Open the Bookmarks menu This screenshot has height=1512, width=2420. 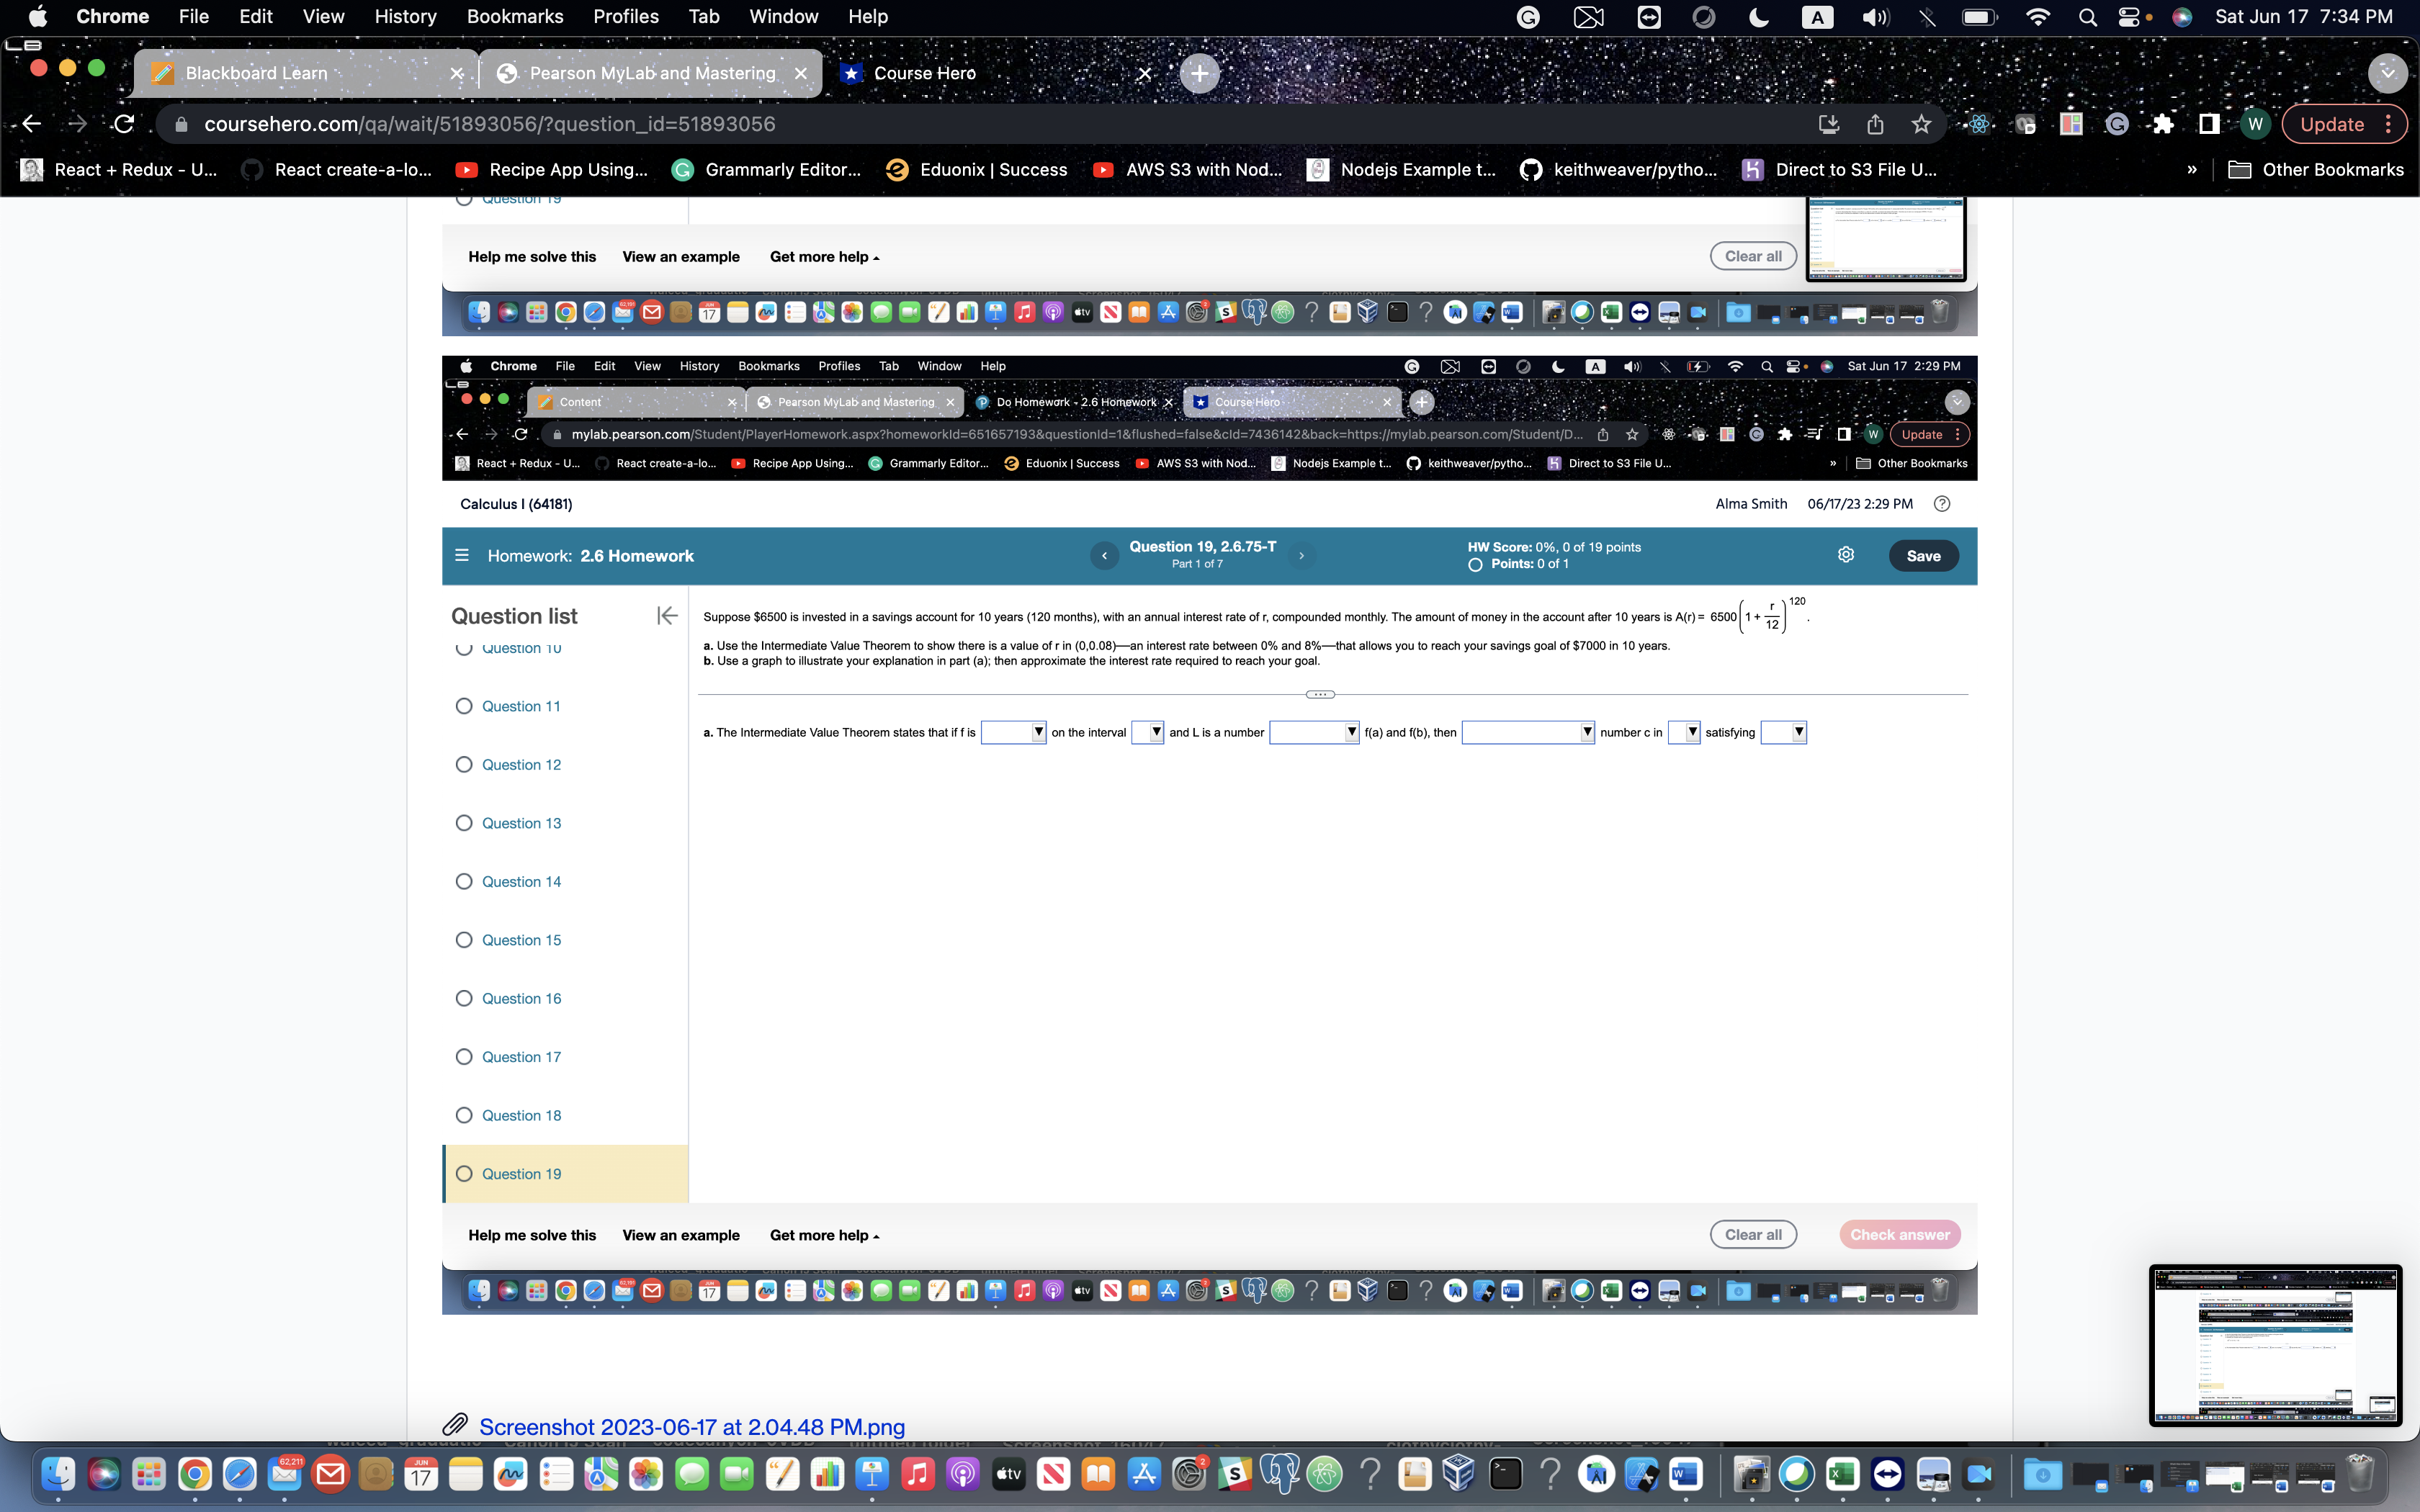click(x=515, y=16)
